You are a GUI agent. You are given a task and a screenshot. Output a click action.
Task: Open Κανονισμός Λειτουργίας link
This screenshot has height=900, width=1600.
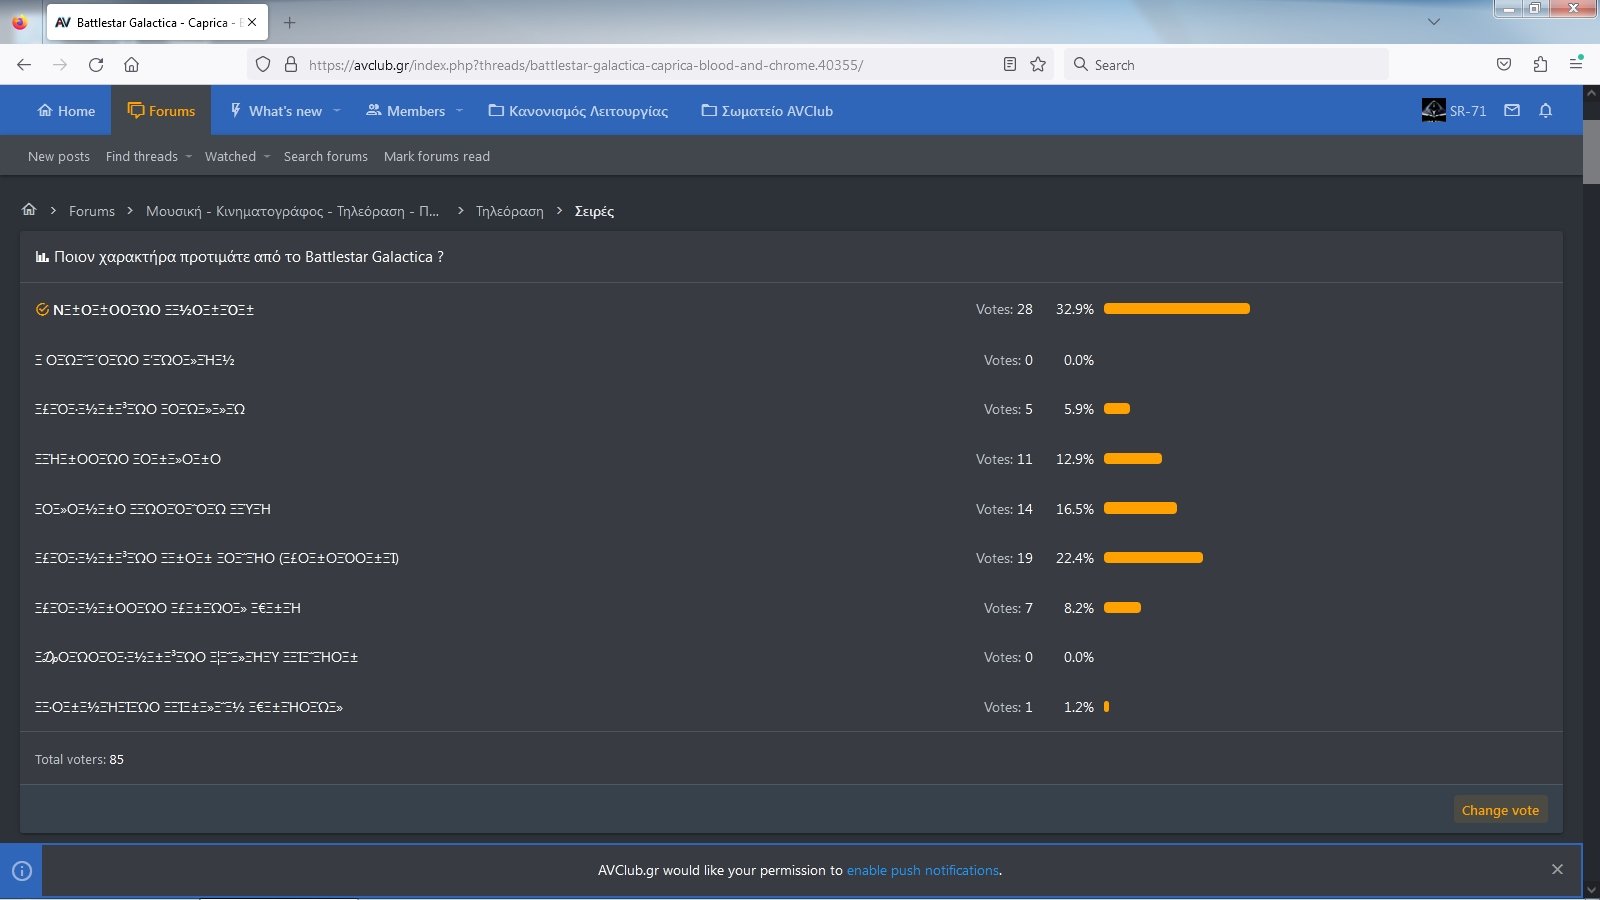(578, 111)
